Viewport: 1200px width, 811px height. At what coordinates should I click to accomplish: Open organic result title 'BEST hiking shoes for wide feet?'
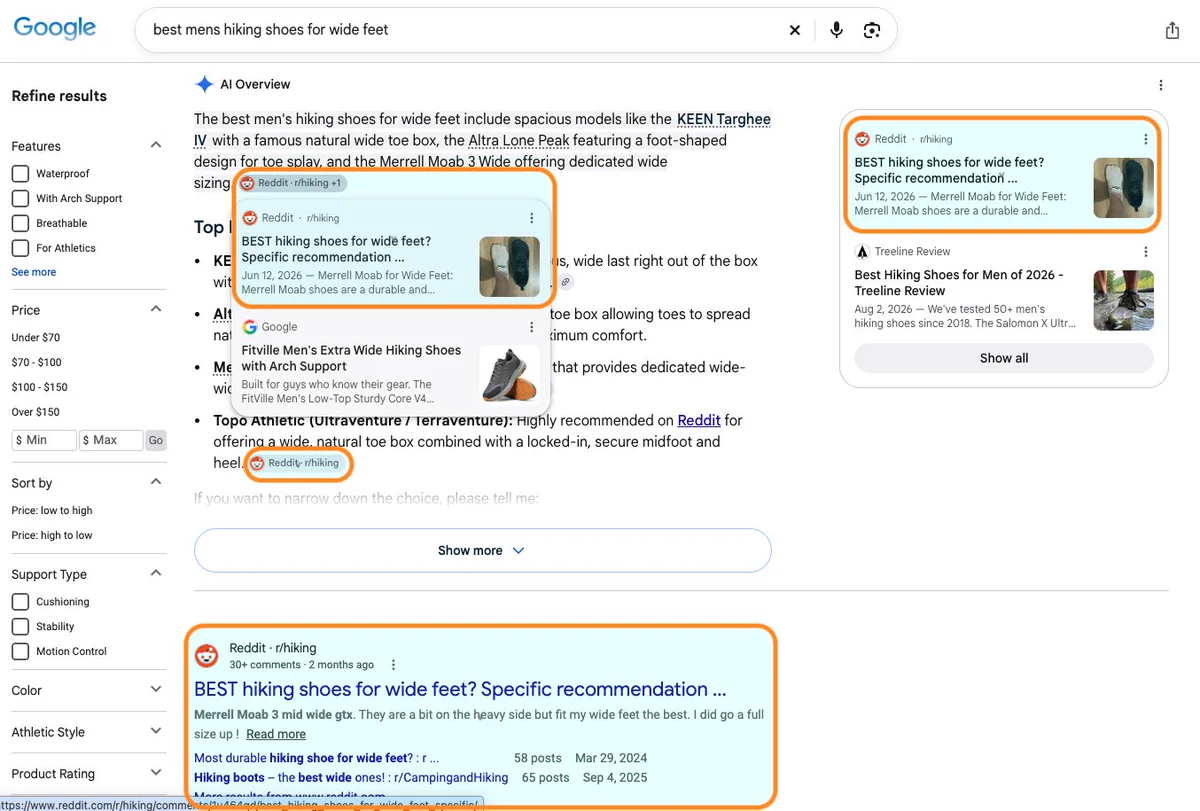[x=460, y=689]
